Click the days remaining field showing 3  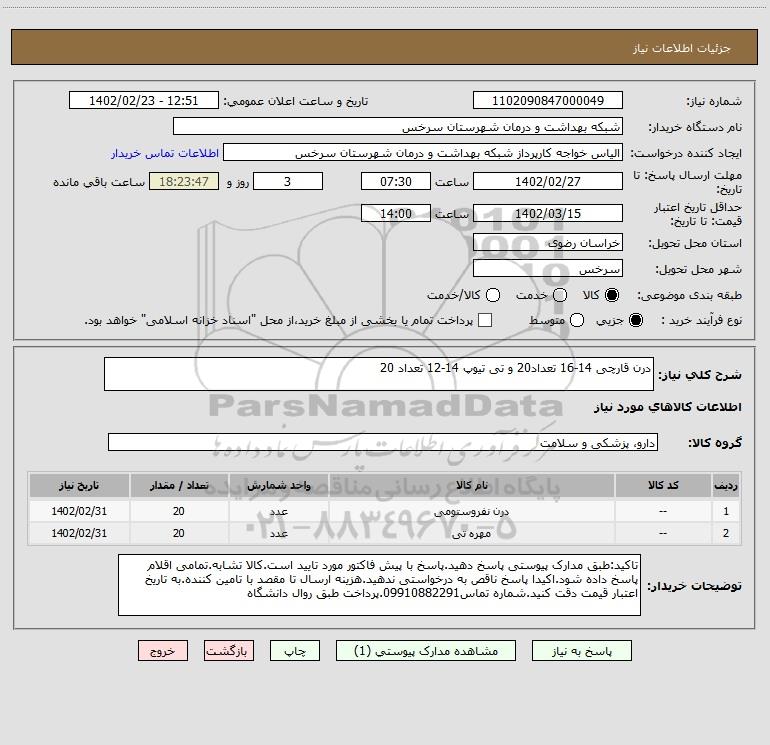[288, 181]
